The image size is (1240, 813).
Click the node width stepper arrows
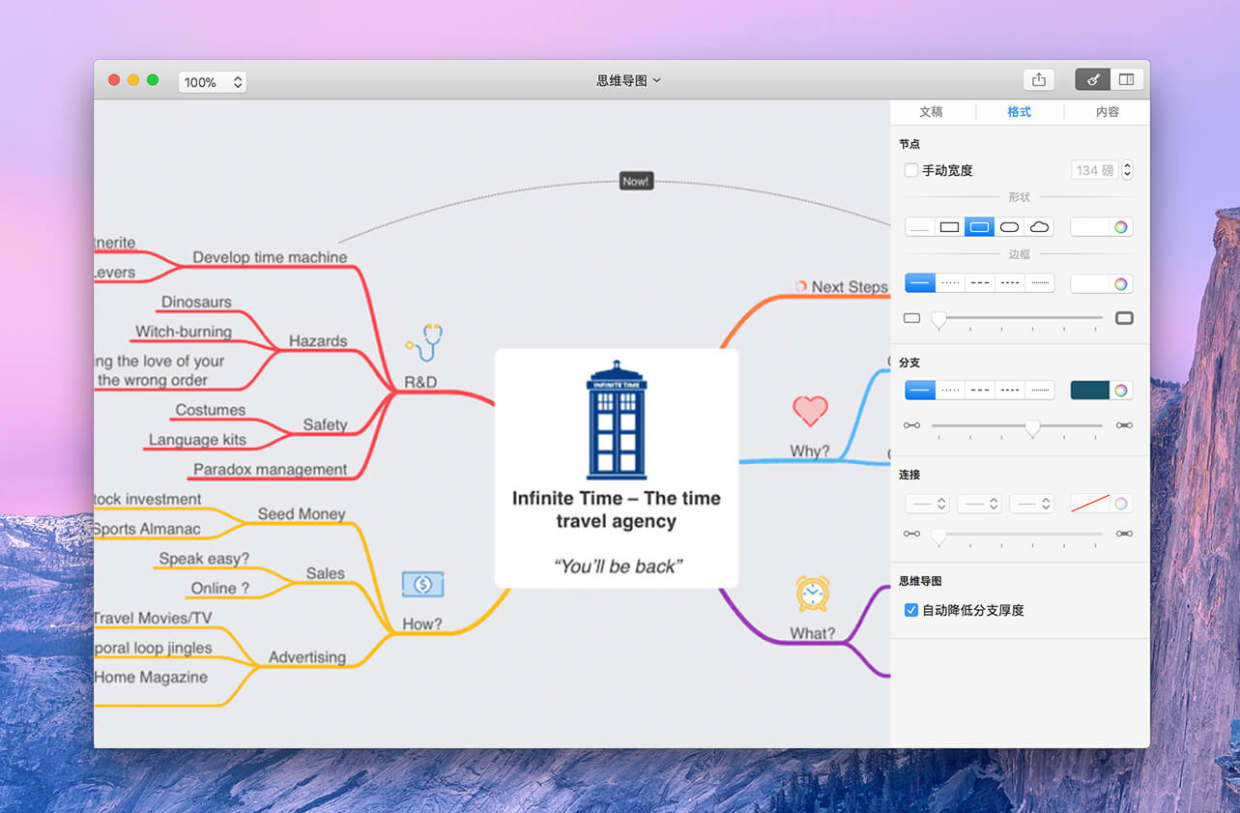1127,170
